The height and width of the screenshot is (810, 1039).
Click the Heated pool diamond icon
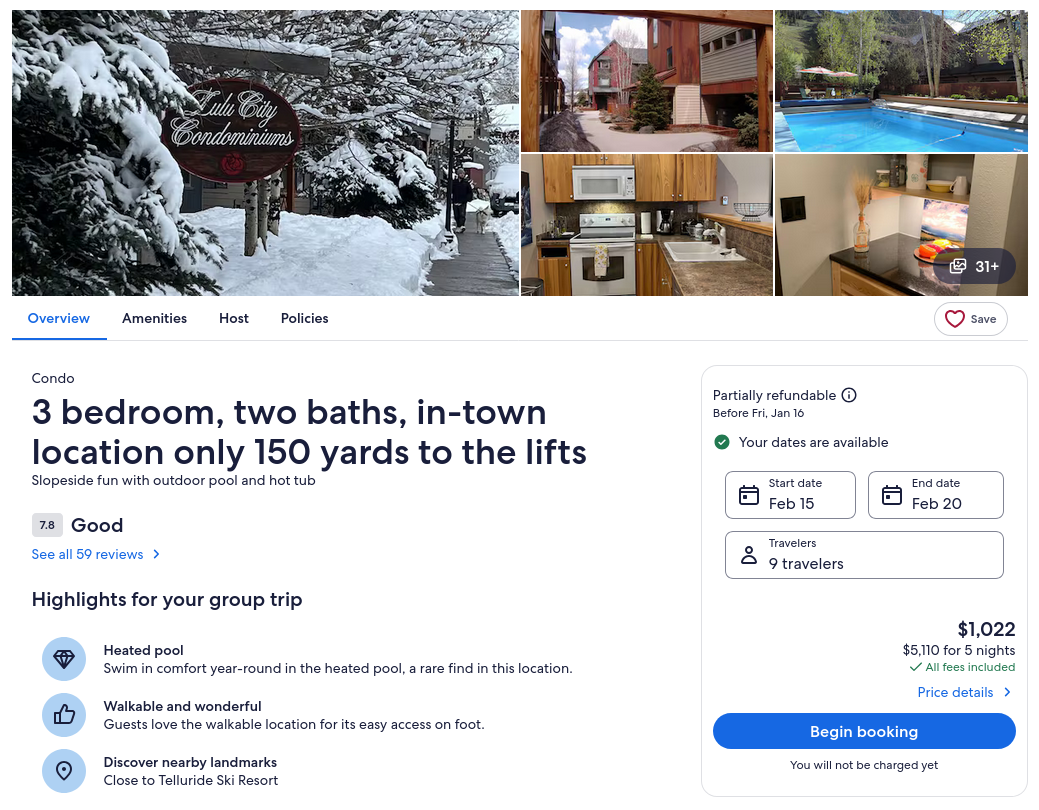64,659
